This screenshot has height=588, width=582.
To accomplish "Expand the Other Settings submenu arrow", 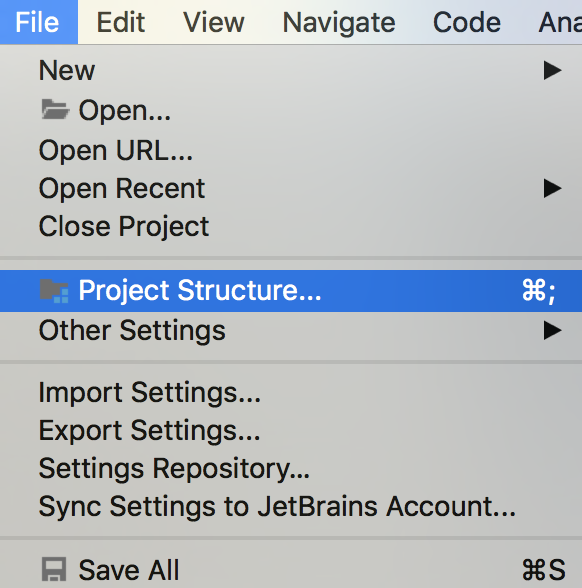I will click(552, 330).
